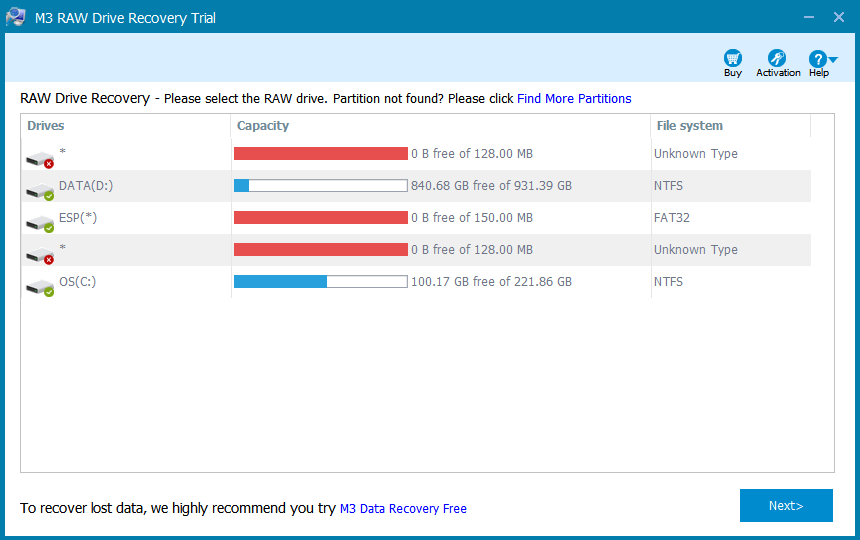Click the M3 app logo in title bar

click(x=16, y=17)
